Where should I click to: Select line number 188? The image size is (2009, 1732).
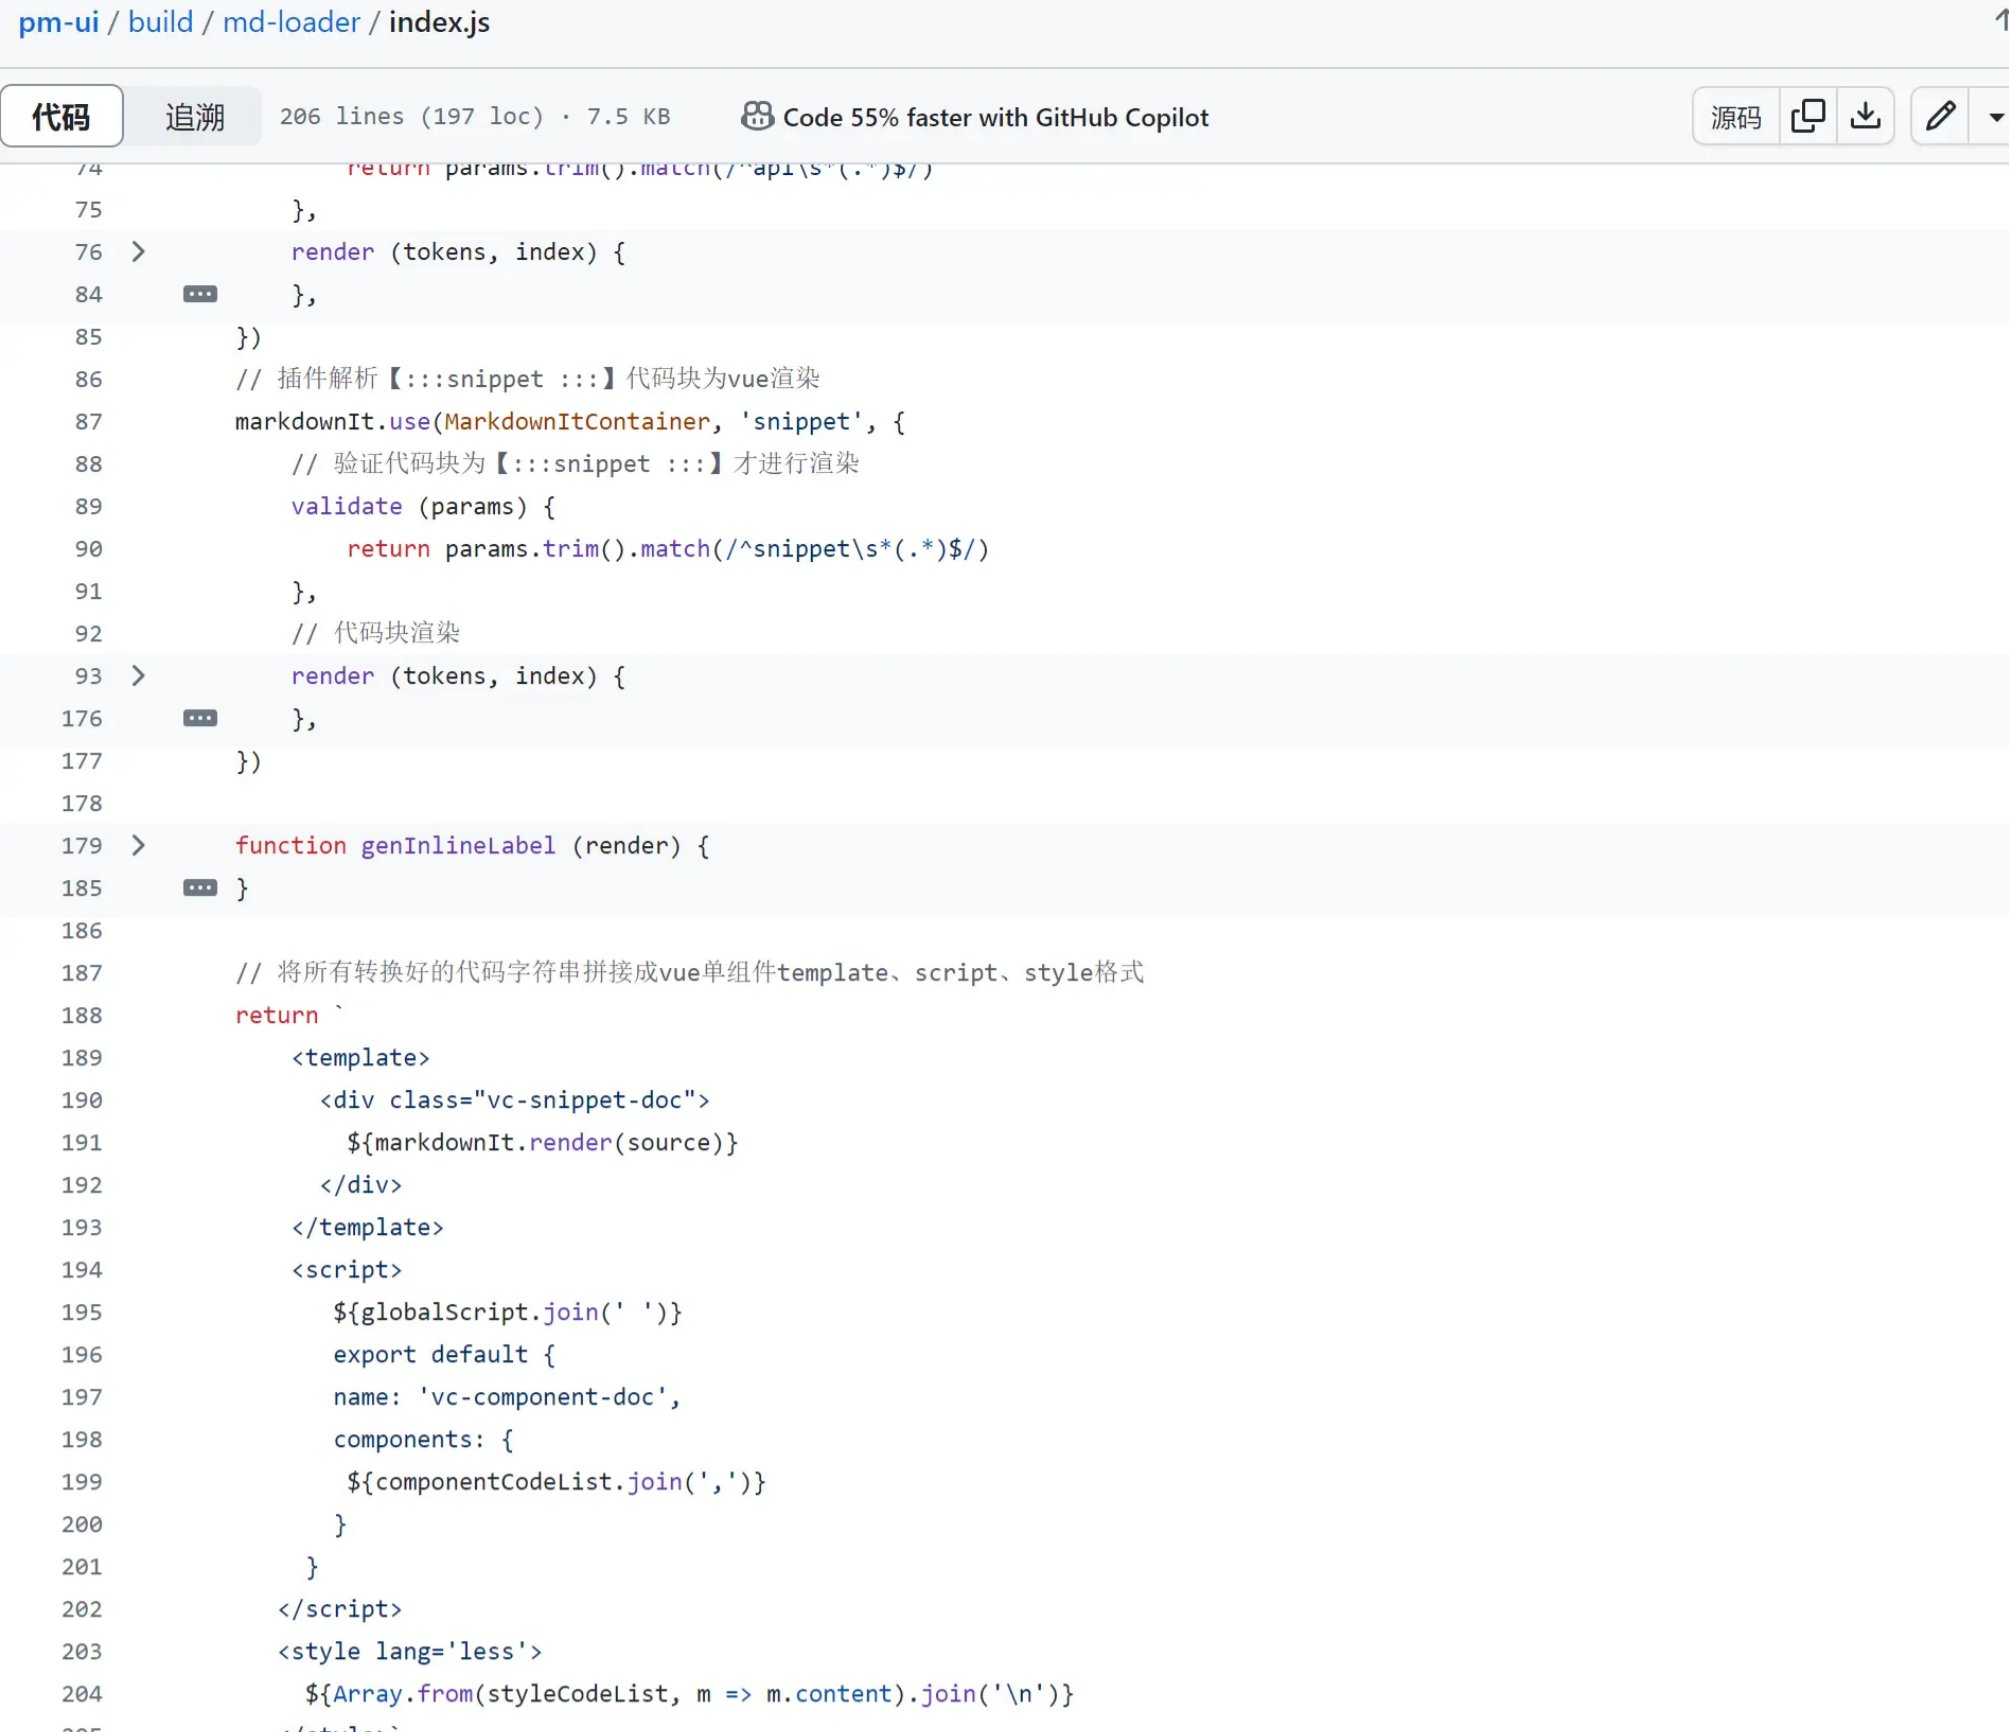pos(82,1015)
